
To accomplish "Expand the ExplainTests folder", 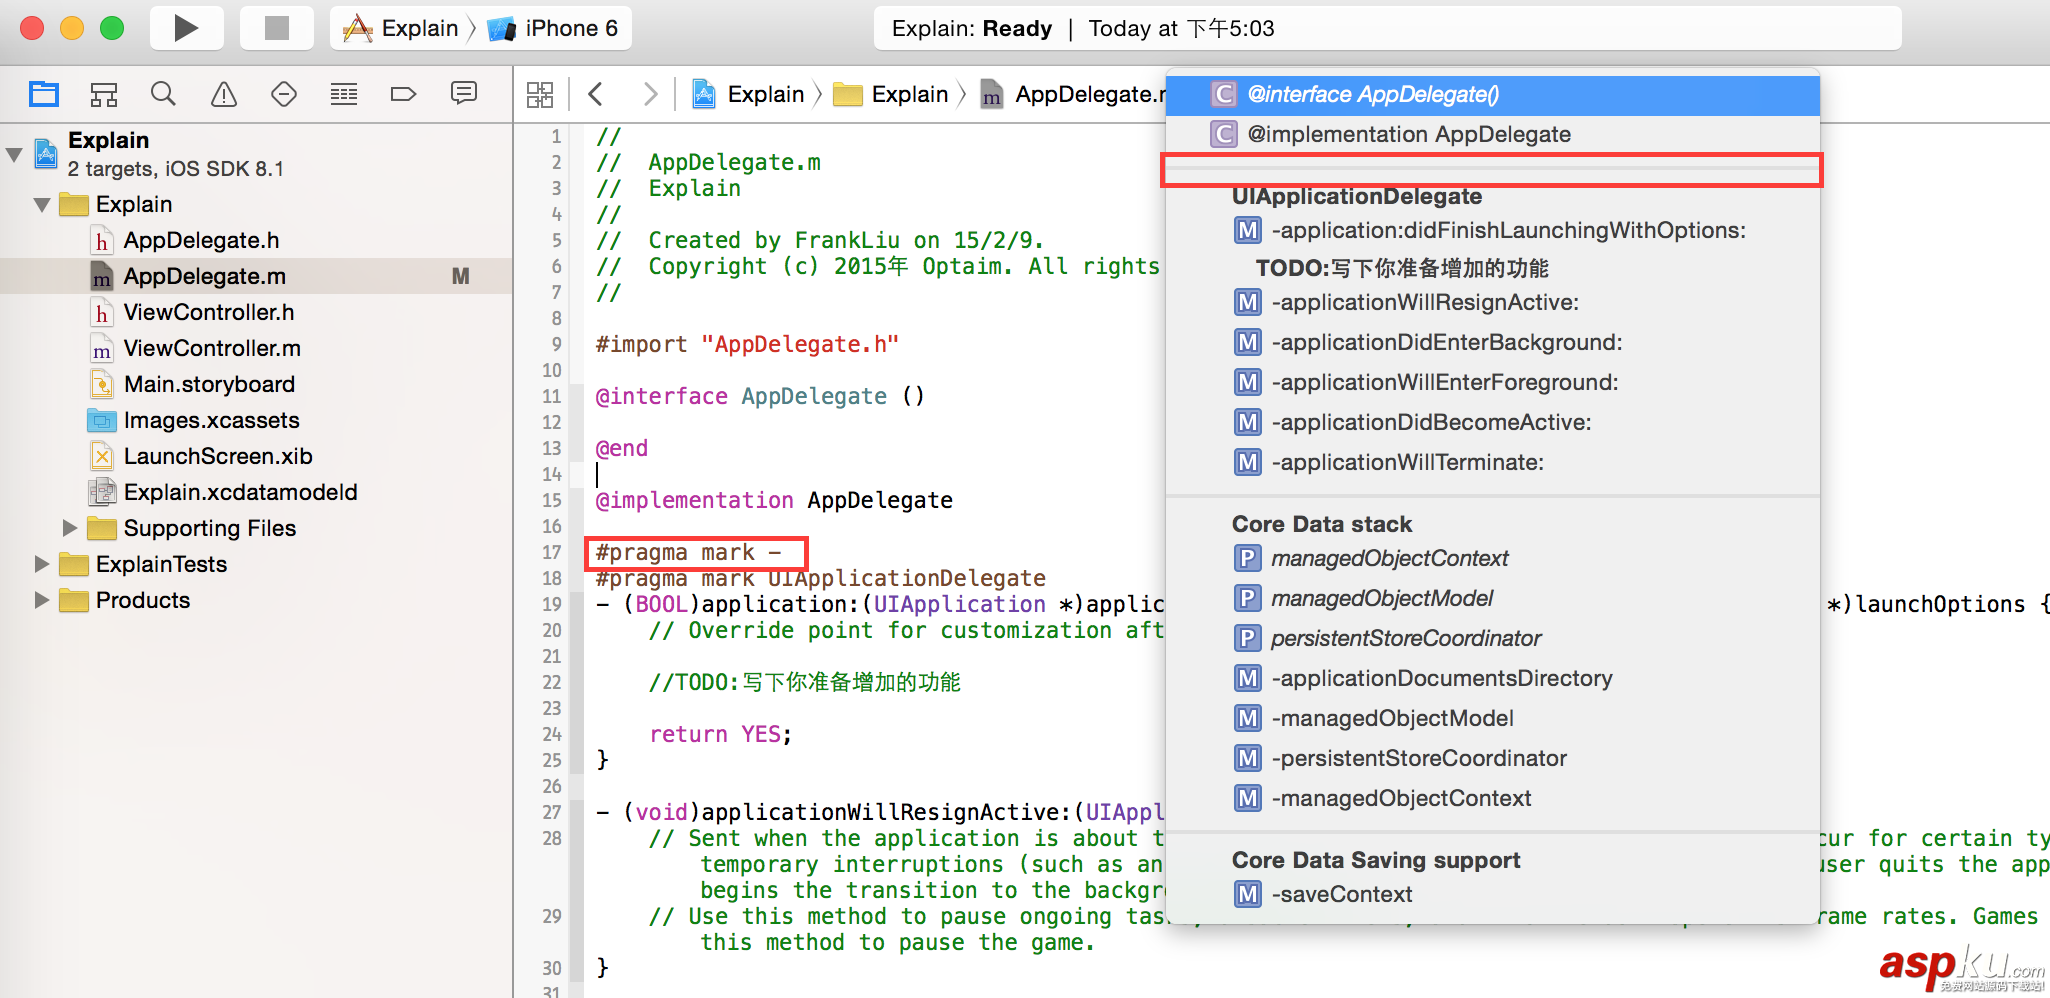I will 42,564.
